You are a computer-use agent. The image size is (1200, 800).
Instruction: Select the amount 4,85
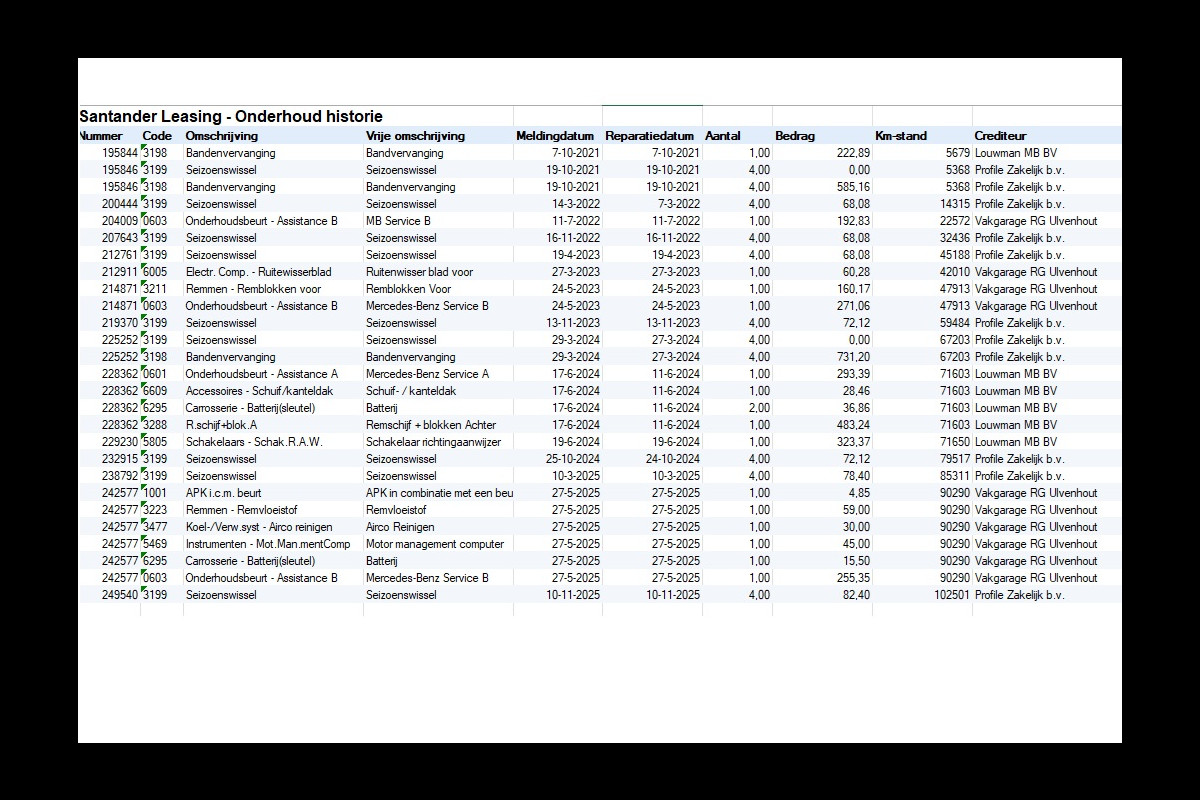(x=859, y=493)
